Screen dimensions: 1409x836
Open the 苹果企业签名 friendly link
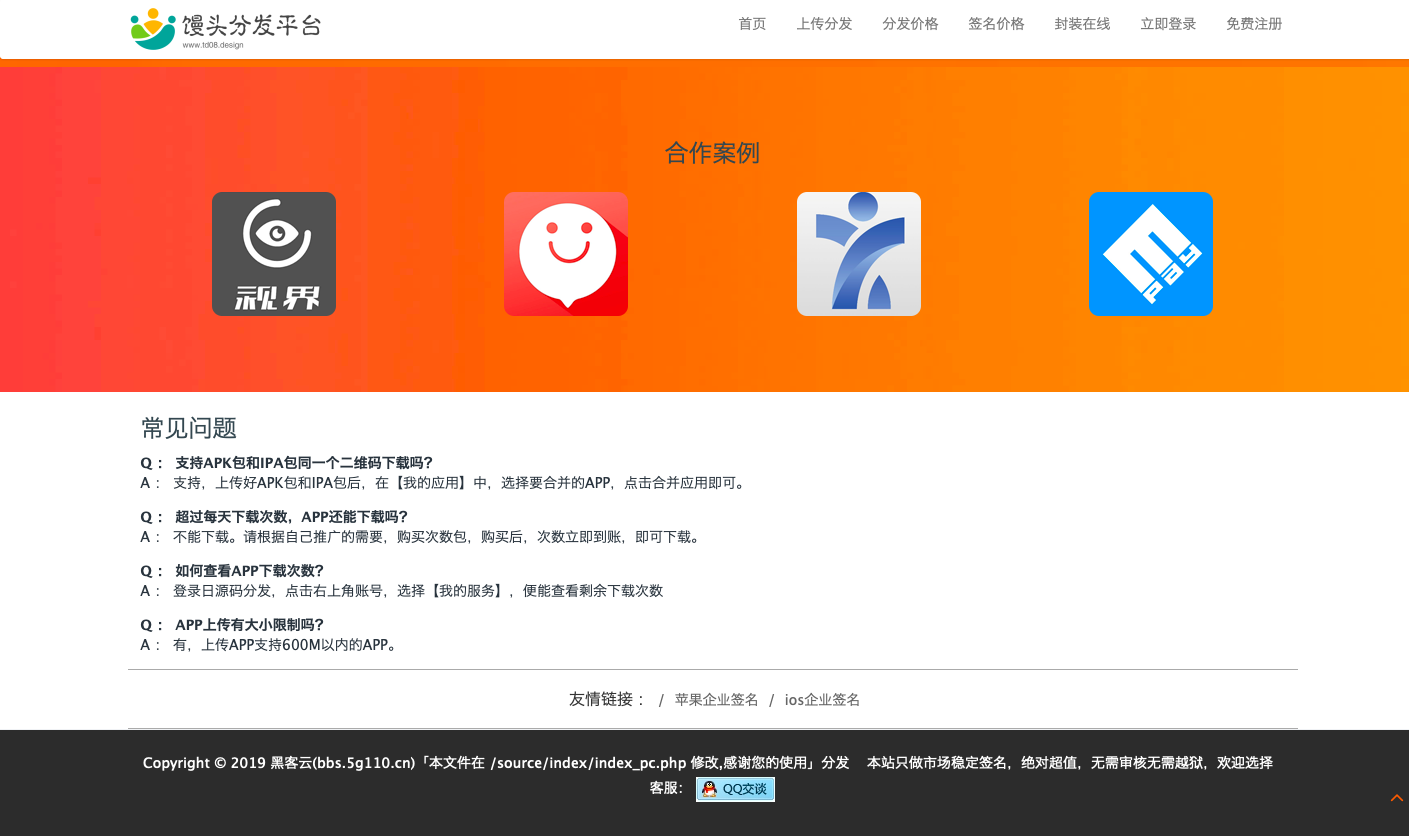pyautogui.click(x=716, y=700)
